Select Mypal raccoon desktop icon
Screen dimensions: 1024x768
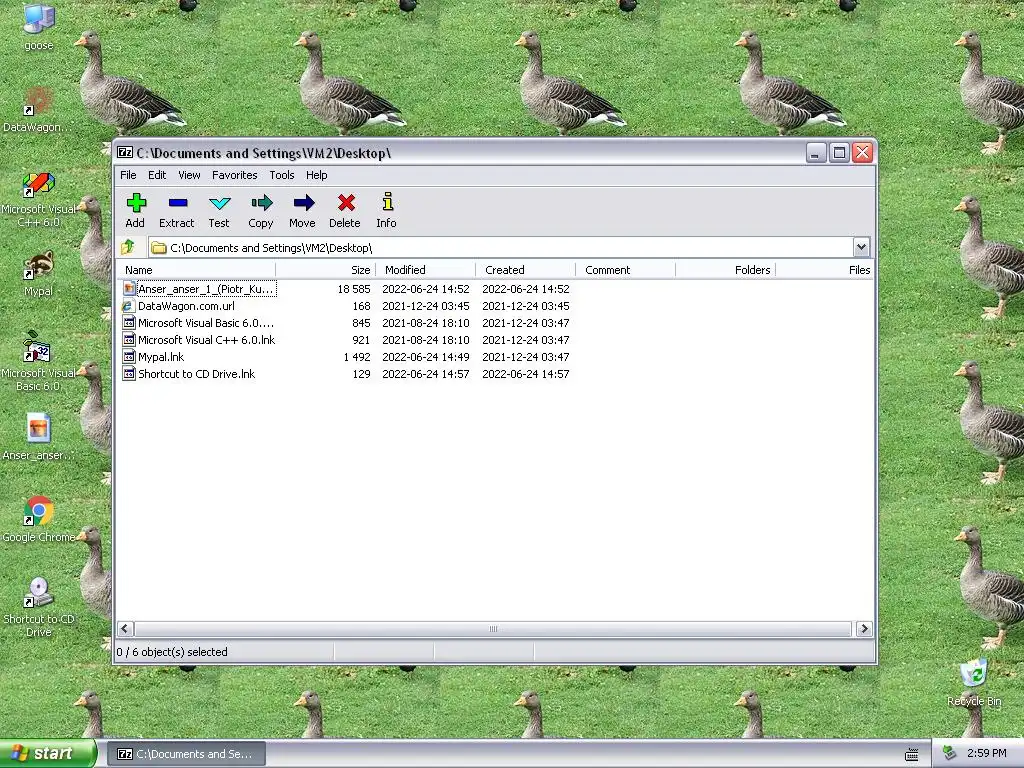[39, 265]
